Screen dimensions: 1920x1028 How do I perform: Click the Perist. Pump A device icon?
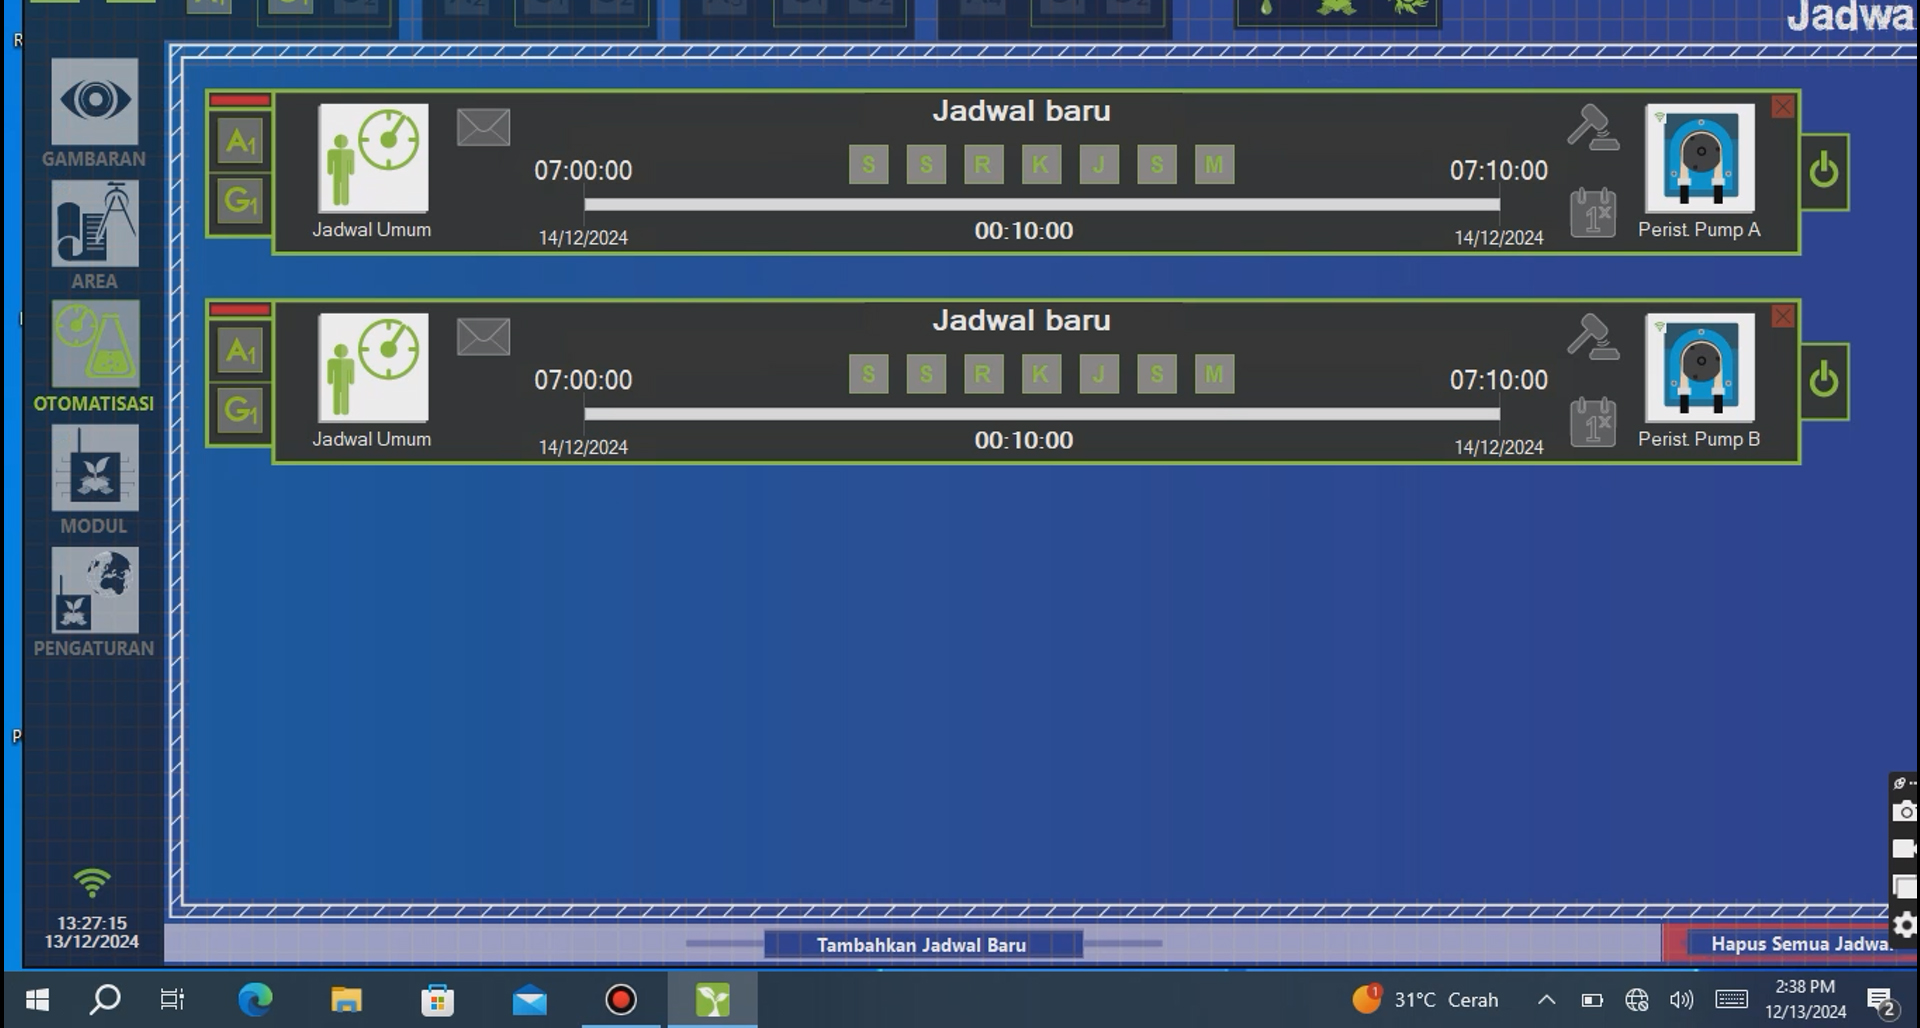pos(1699,158)
